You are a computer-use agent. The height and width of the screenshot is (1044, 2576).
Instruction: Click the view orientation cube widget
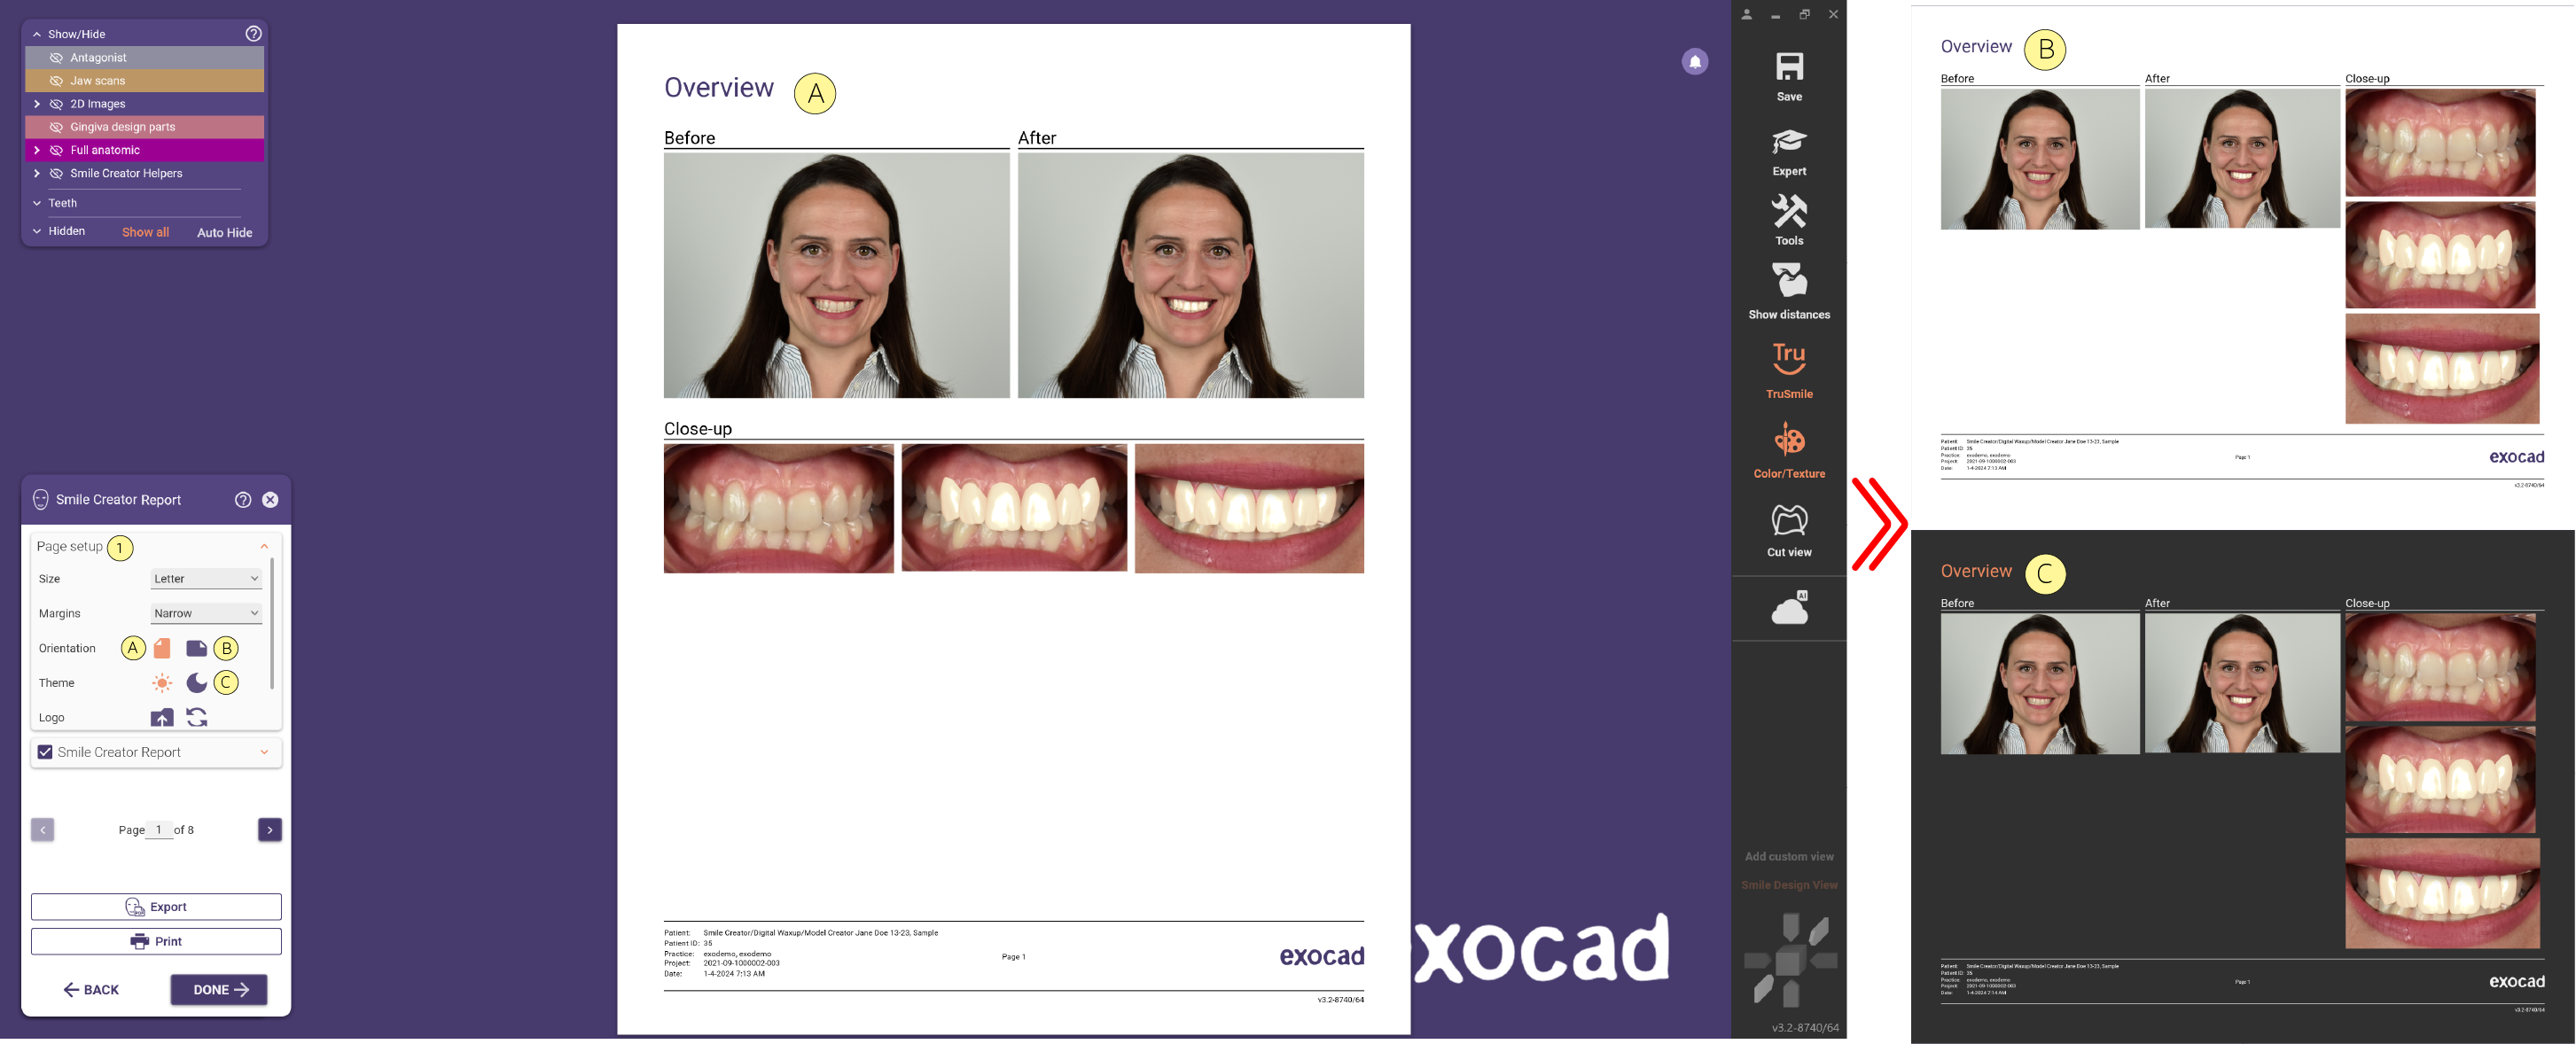coord(1789,961)
